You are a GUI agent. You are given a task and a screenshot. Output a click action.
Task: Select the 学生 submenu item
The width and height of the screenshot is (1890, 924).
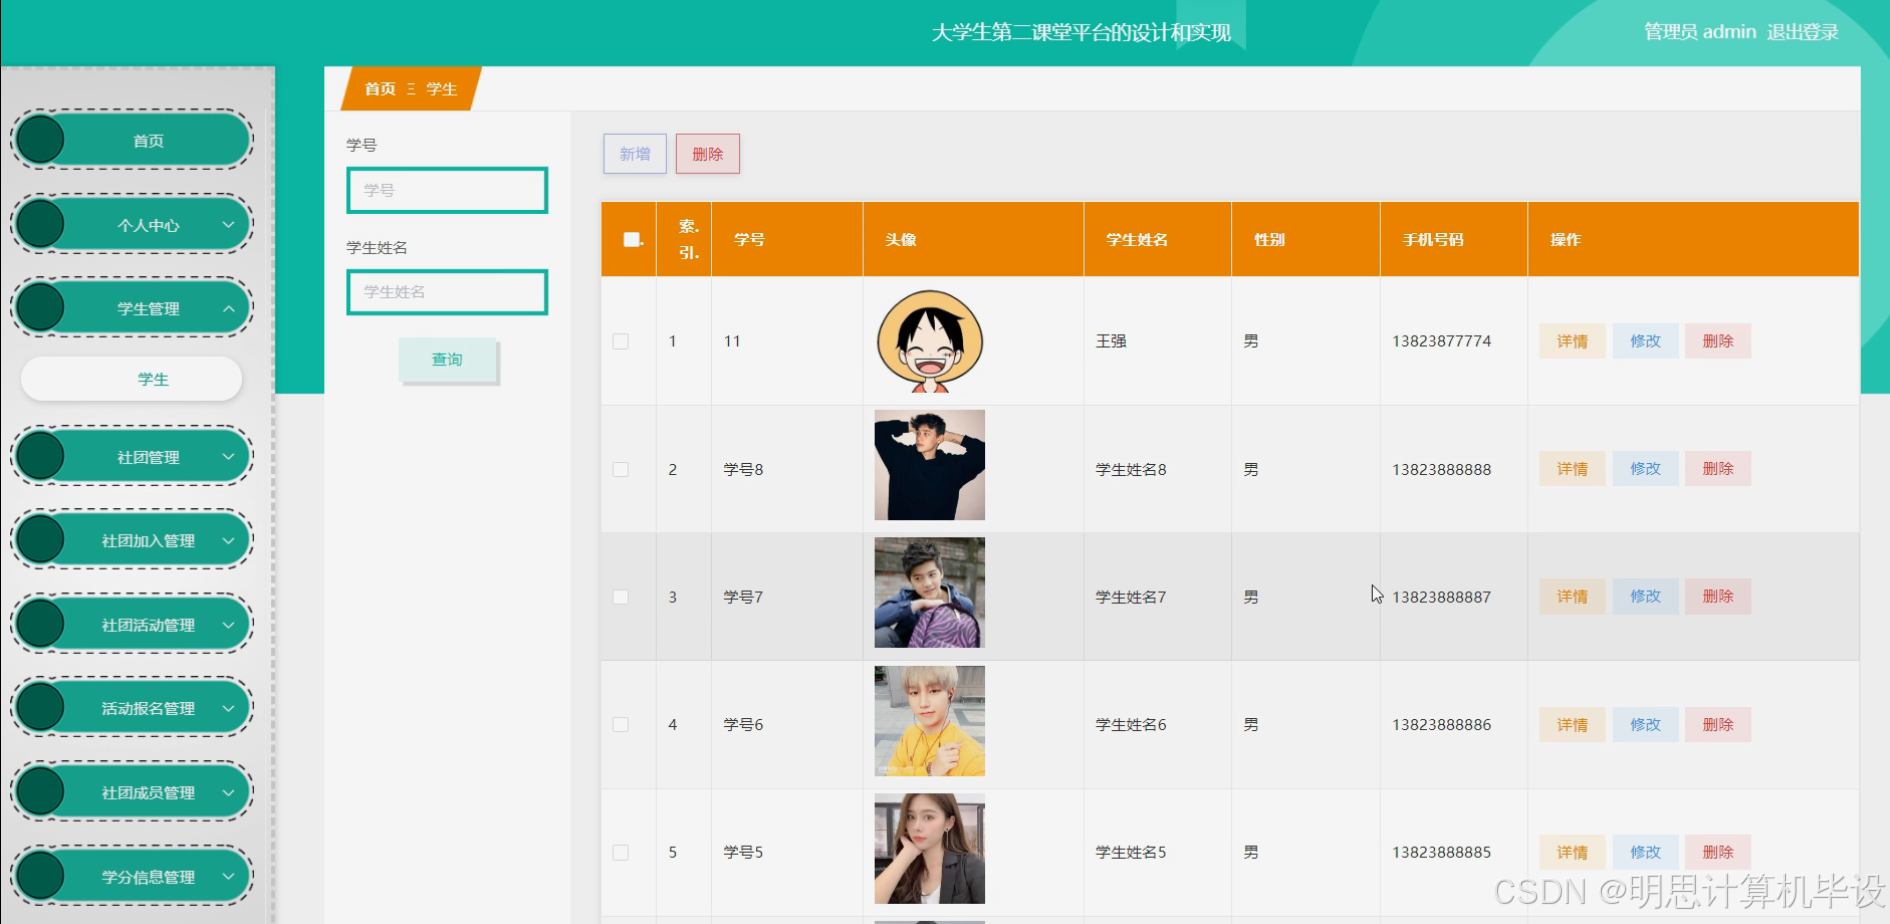point(132,379)
